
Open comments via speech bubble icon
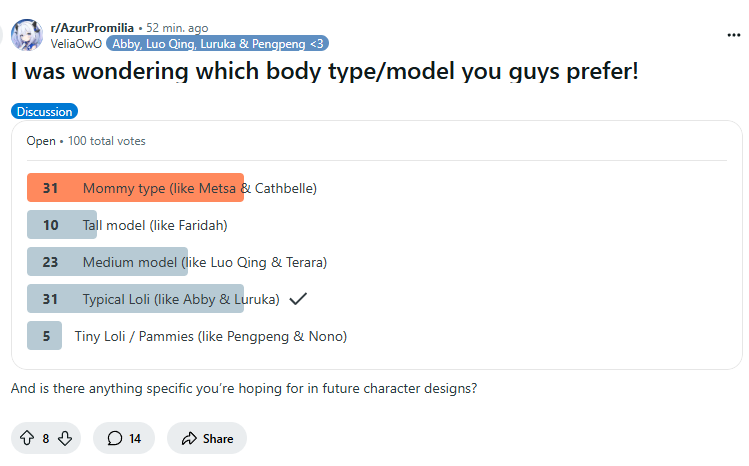[115, 438]
